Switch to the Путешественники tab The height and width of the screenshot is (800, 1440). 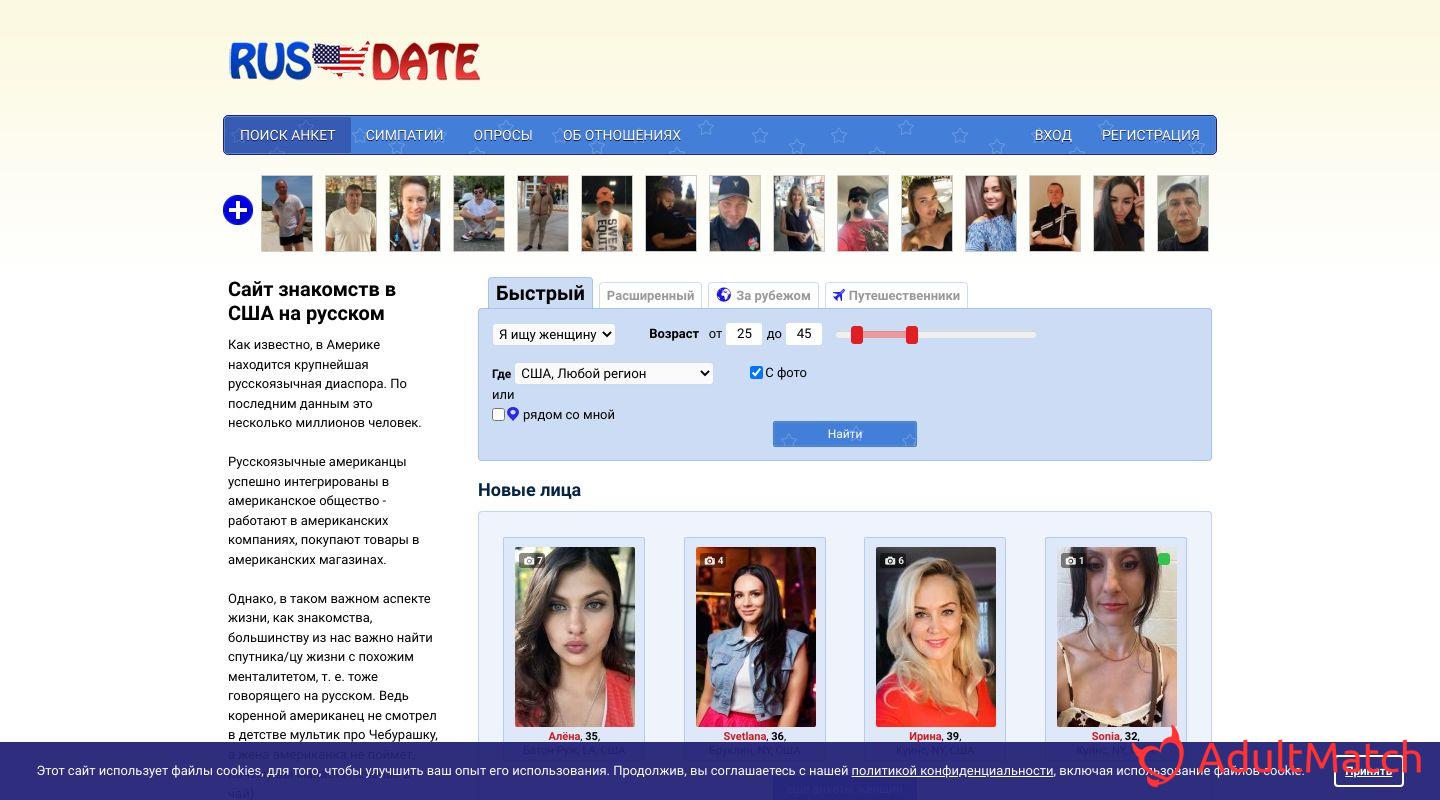(x=896, y=295)
